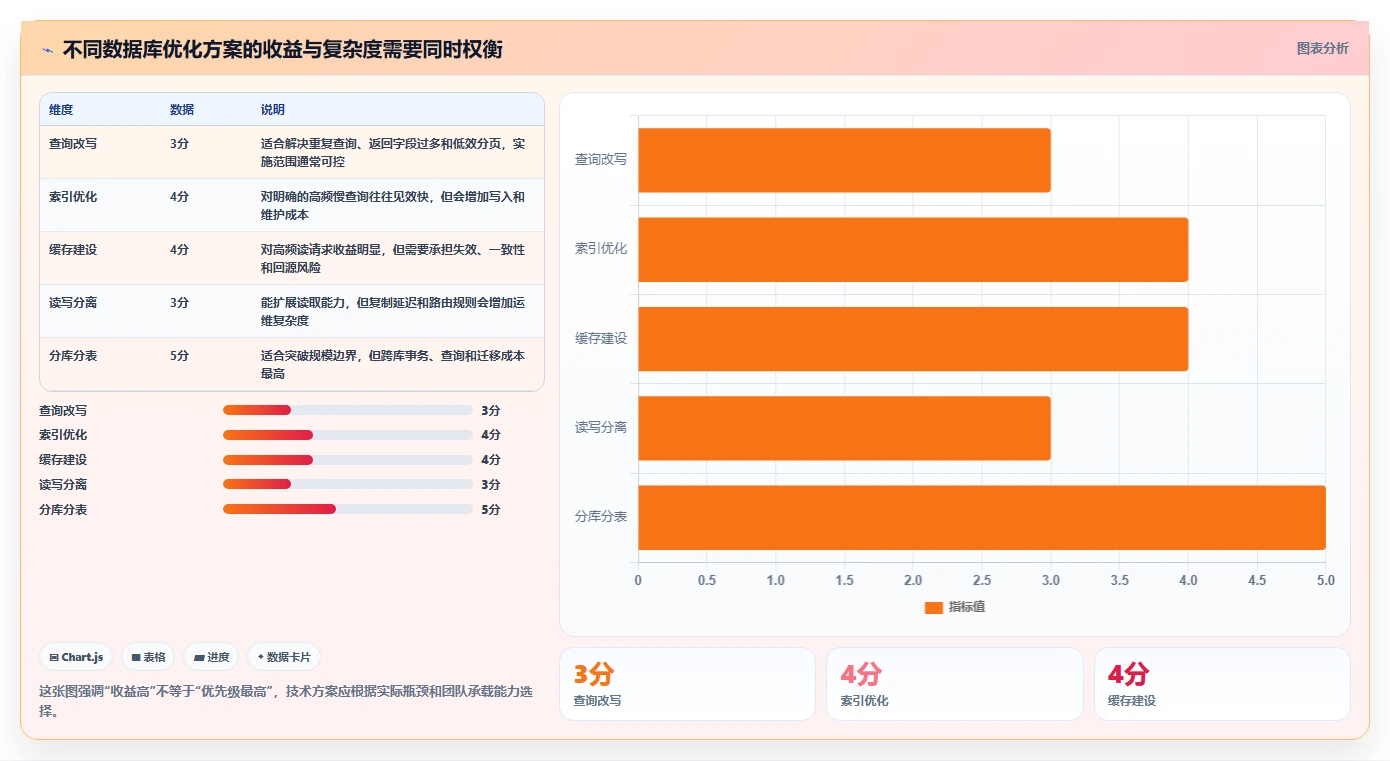Screen dimensions: 1390x761
Task: Select the 分库分表 cell in the table
Action: tap(73, 355)
